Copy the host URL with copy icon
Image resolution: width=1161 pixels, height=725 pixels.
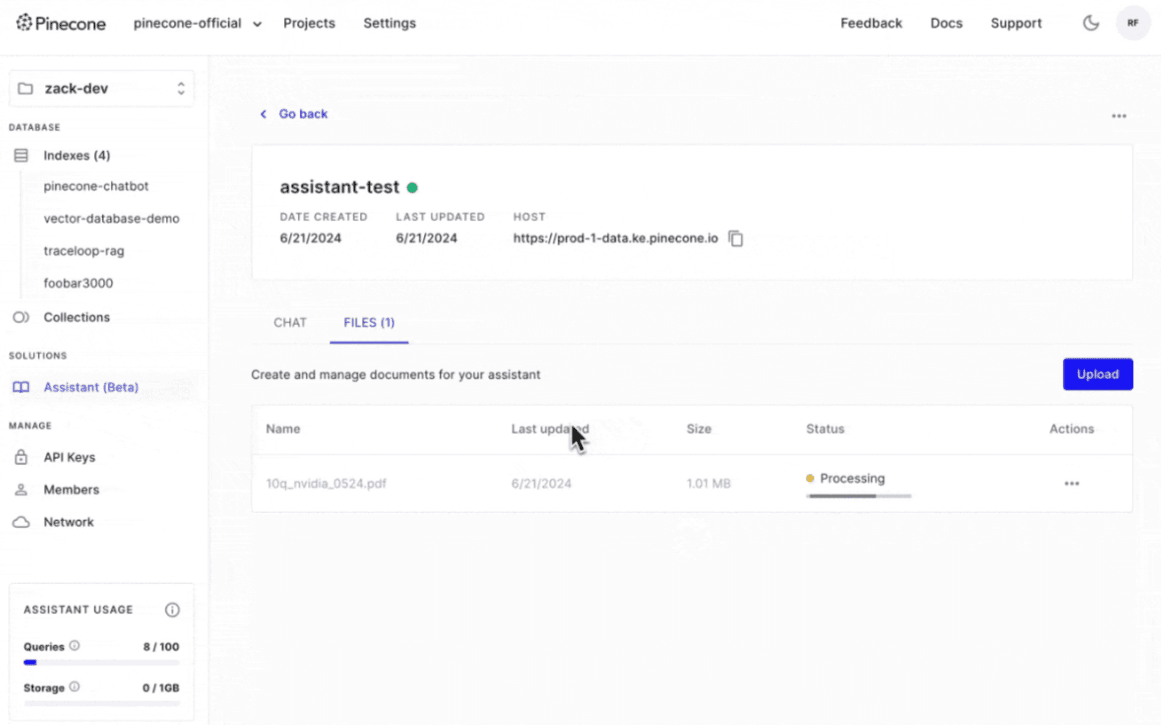[736, 239]
